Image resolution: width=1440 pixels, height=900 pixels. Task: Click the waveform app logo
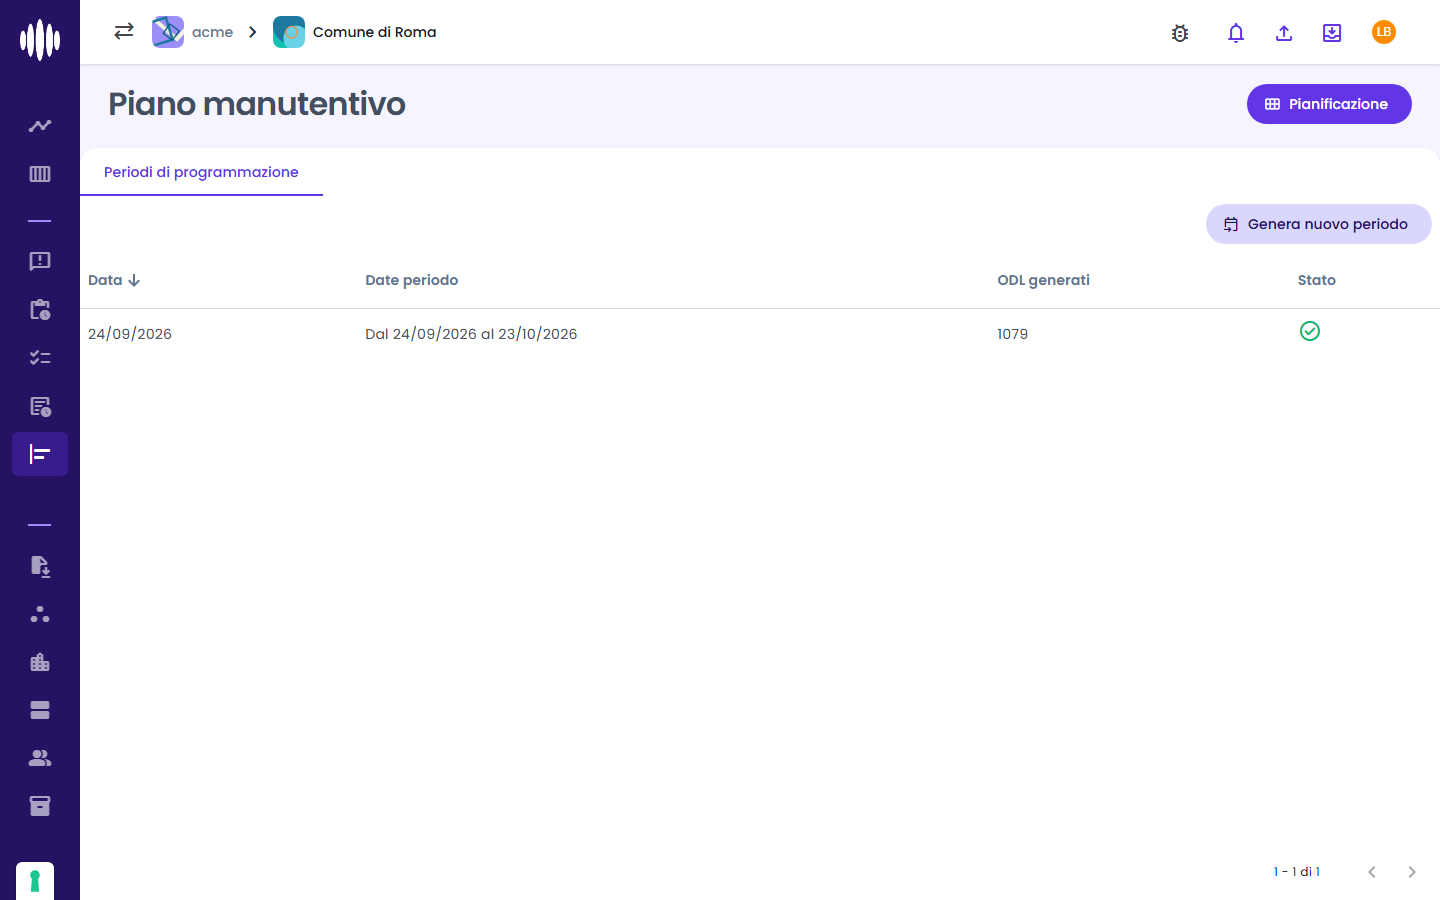[40, 40]
